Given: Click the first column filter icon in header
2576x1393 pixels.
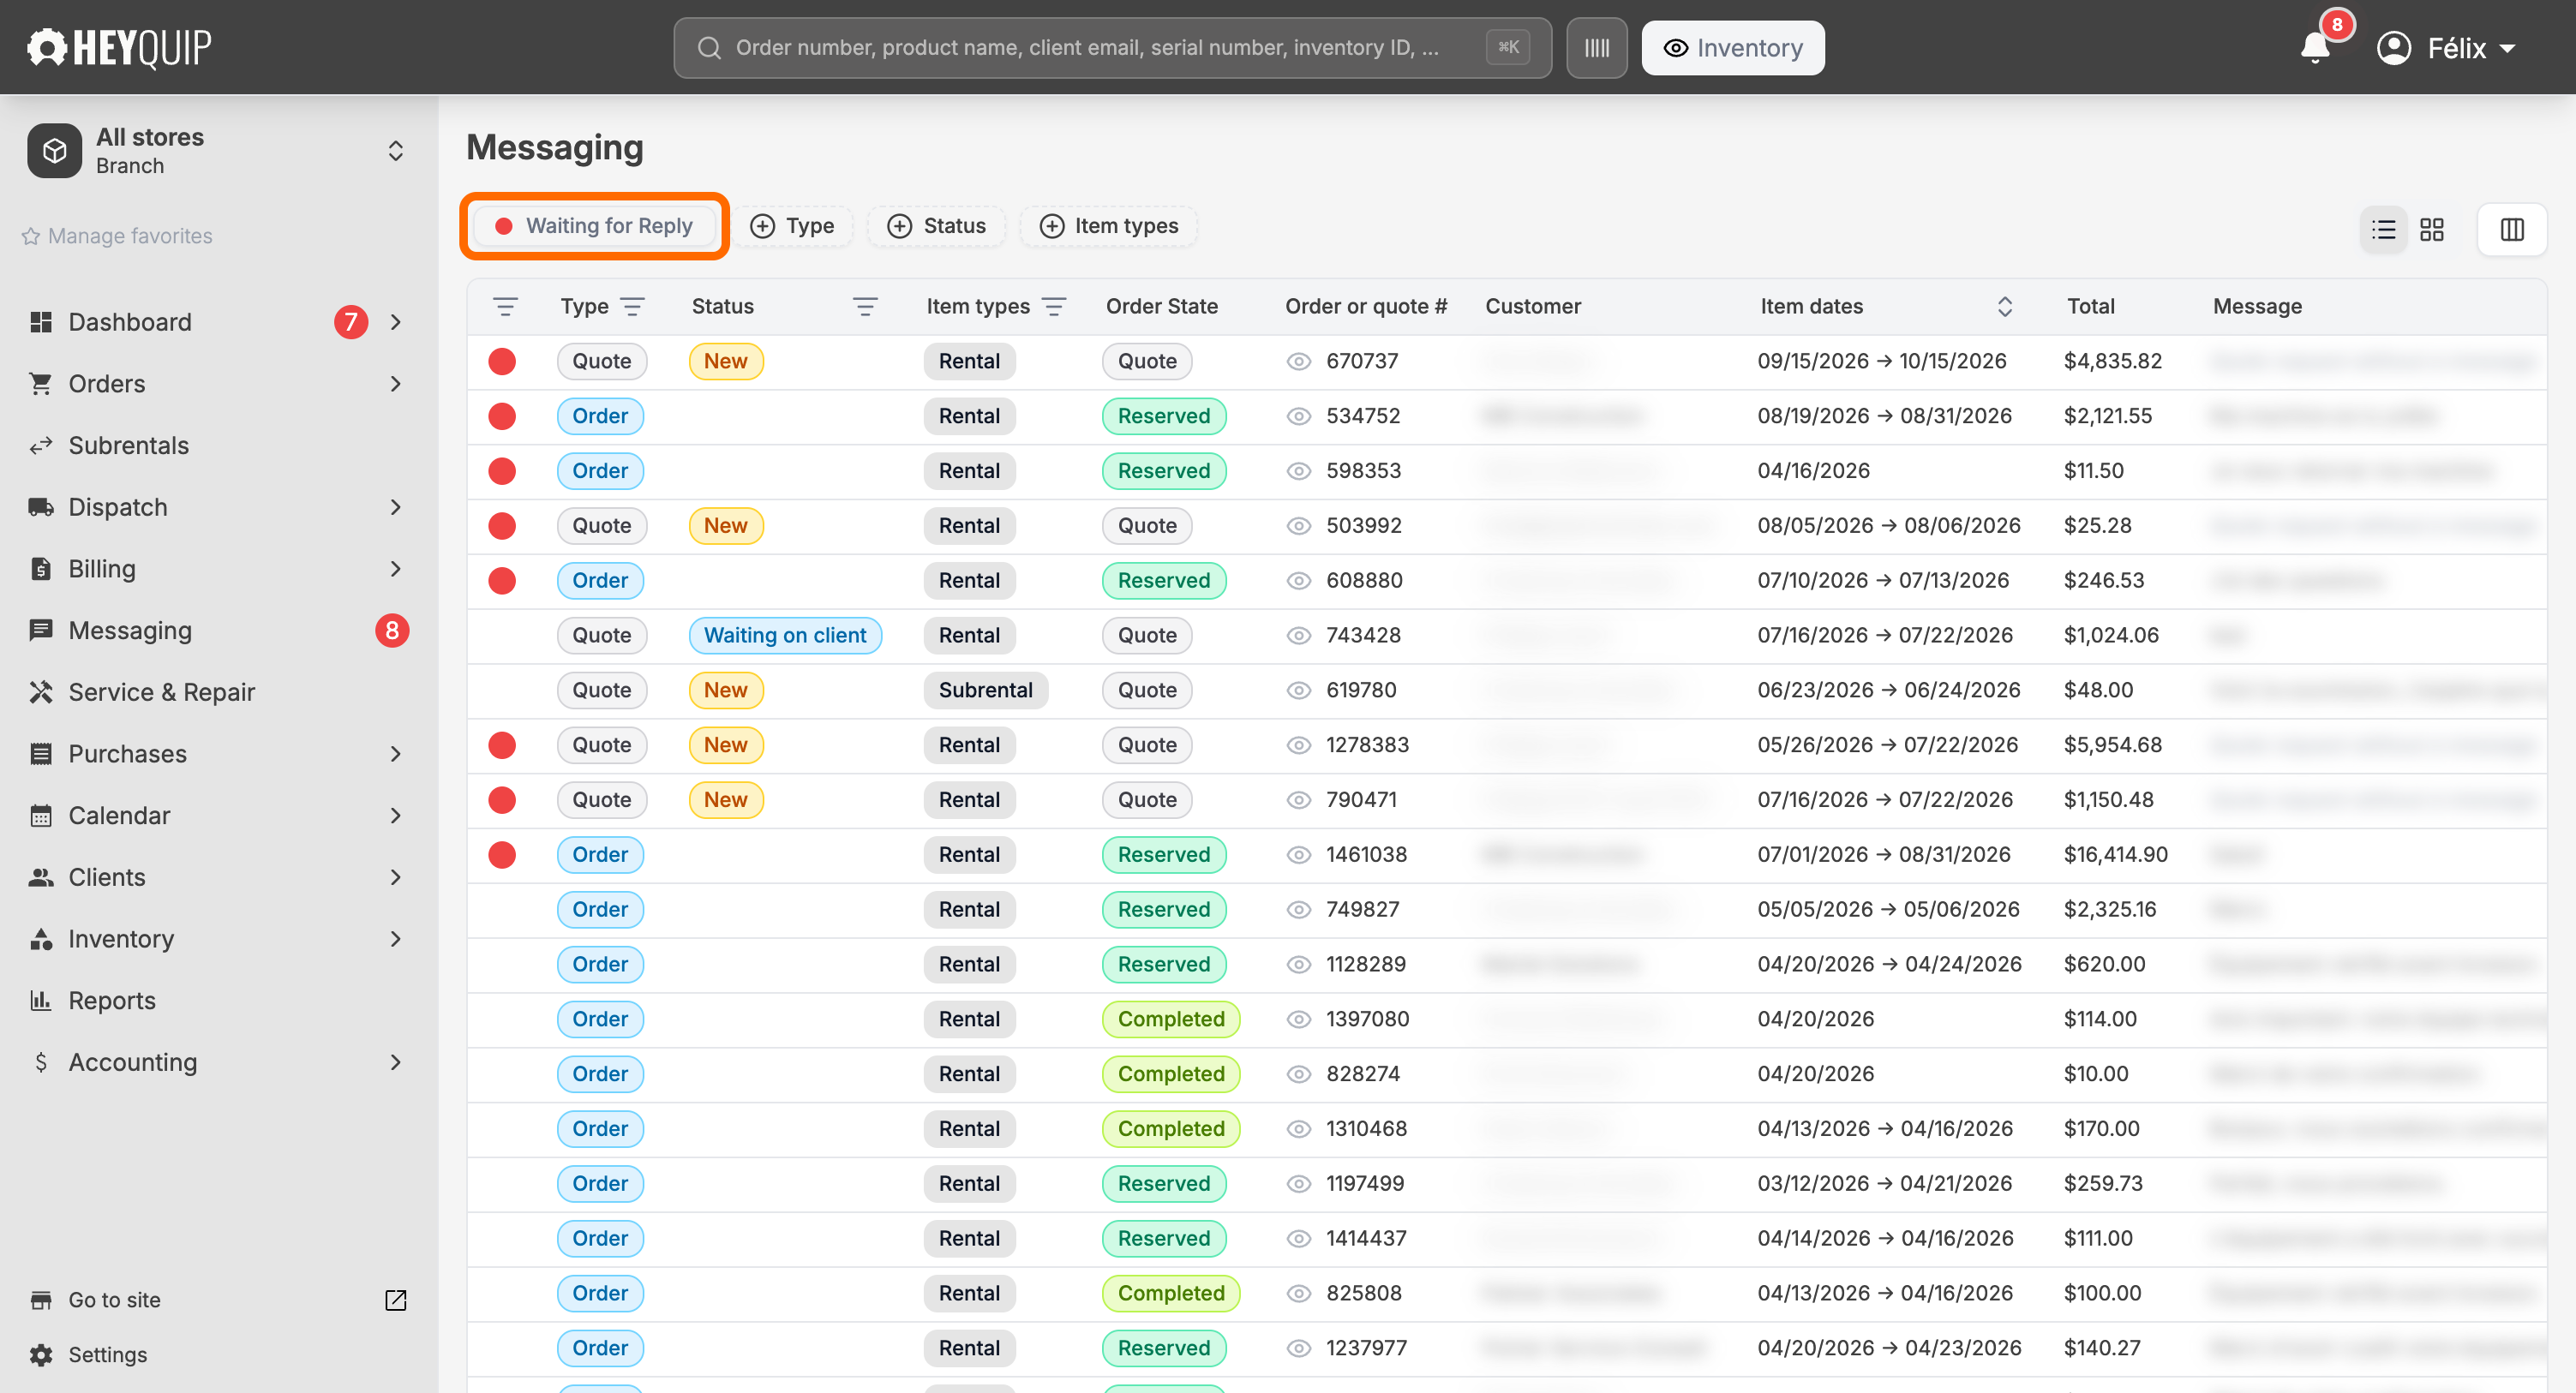Looking at the screenshot, I should (506, 307).
